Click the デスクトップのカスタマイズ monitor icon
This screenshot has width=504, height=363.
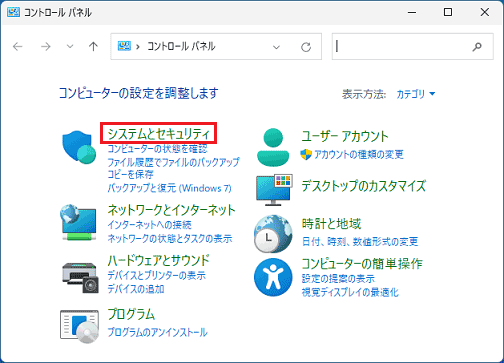tap(274, 190)
